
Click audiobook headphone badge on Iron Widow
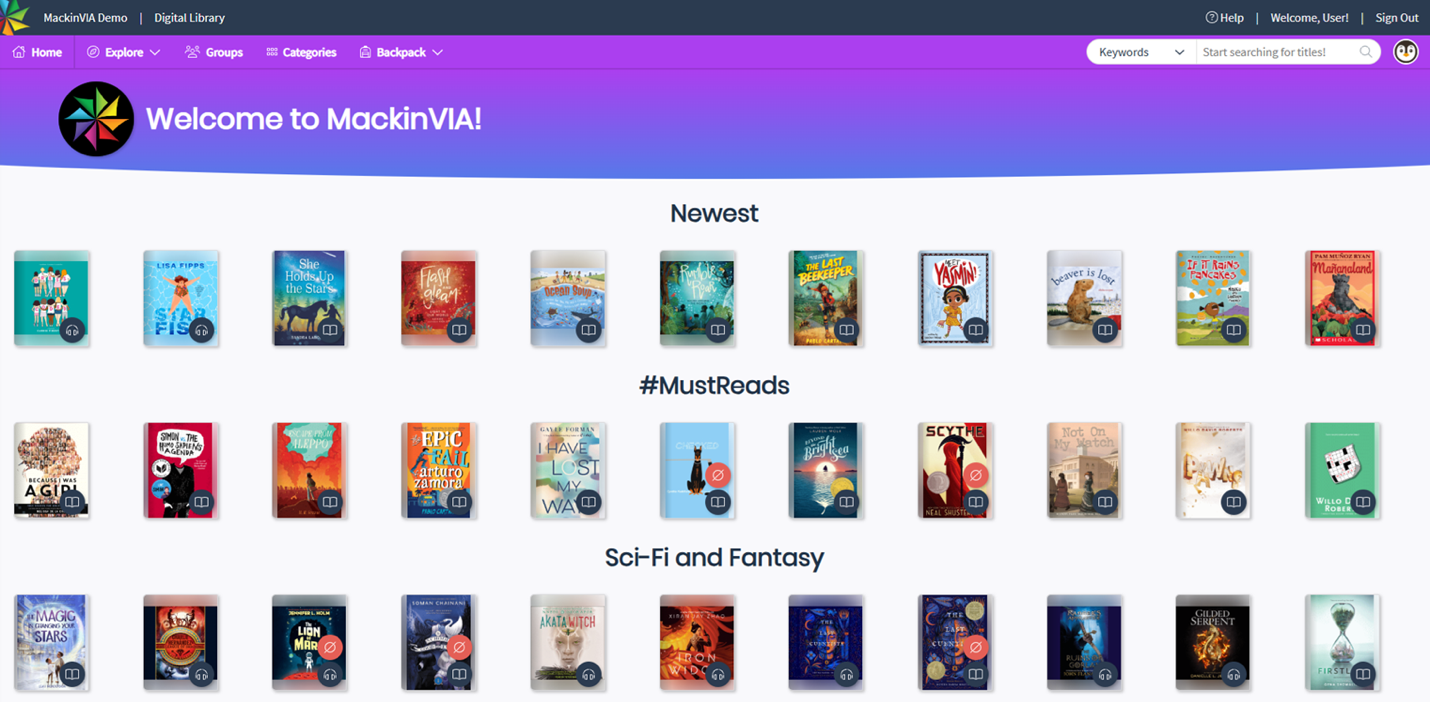[x=717, y=674]
